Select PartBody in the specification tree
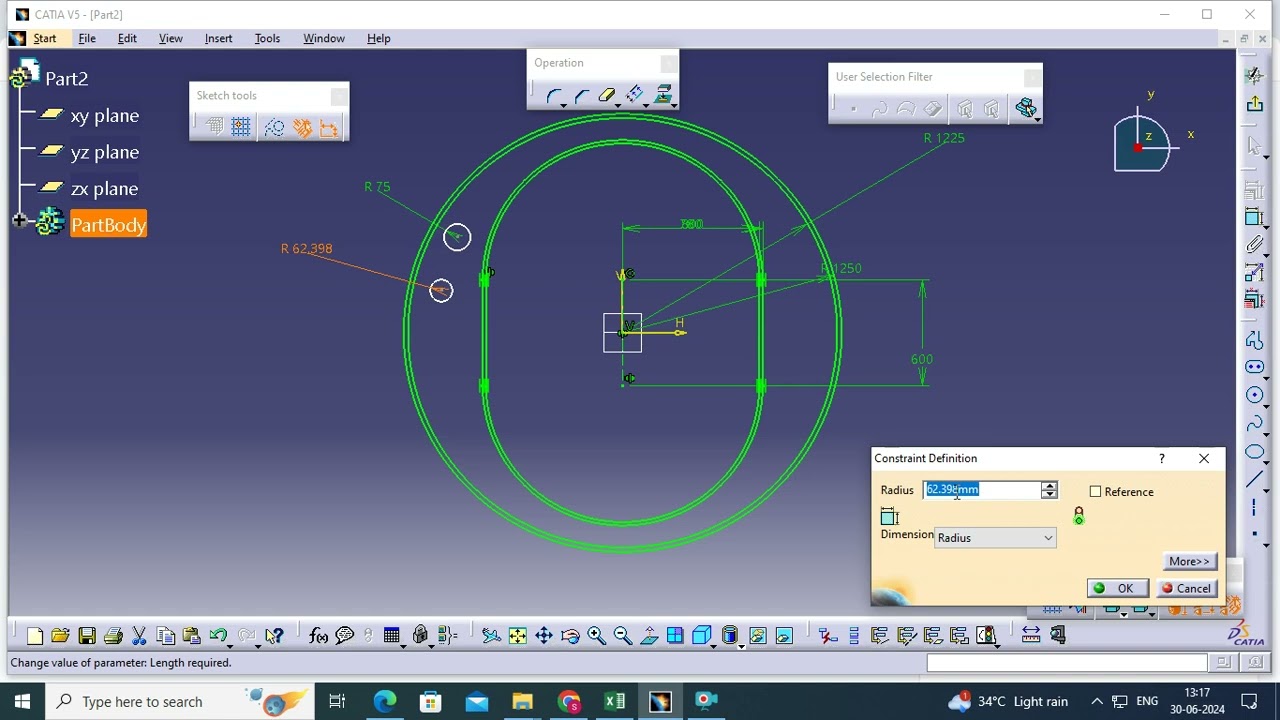Viewport: 1280px width, 720px height. tap(108, 225)
